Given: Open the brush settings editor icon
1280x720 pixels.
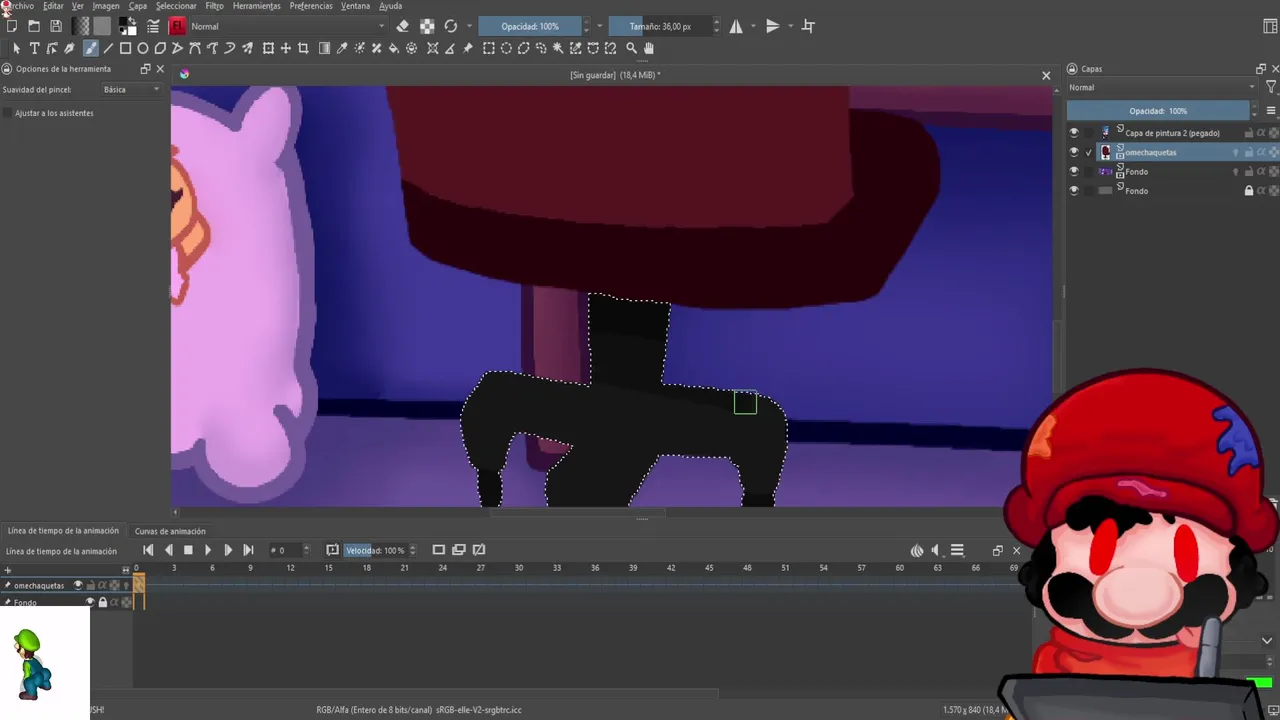Looking at the screenshot, I should point(153,26).
